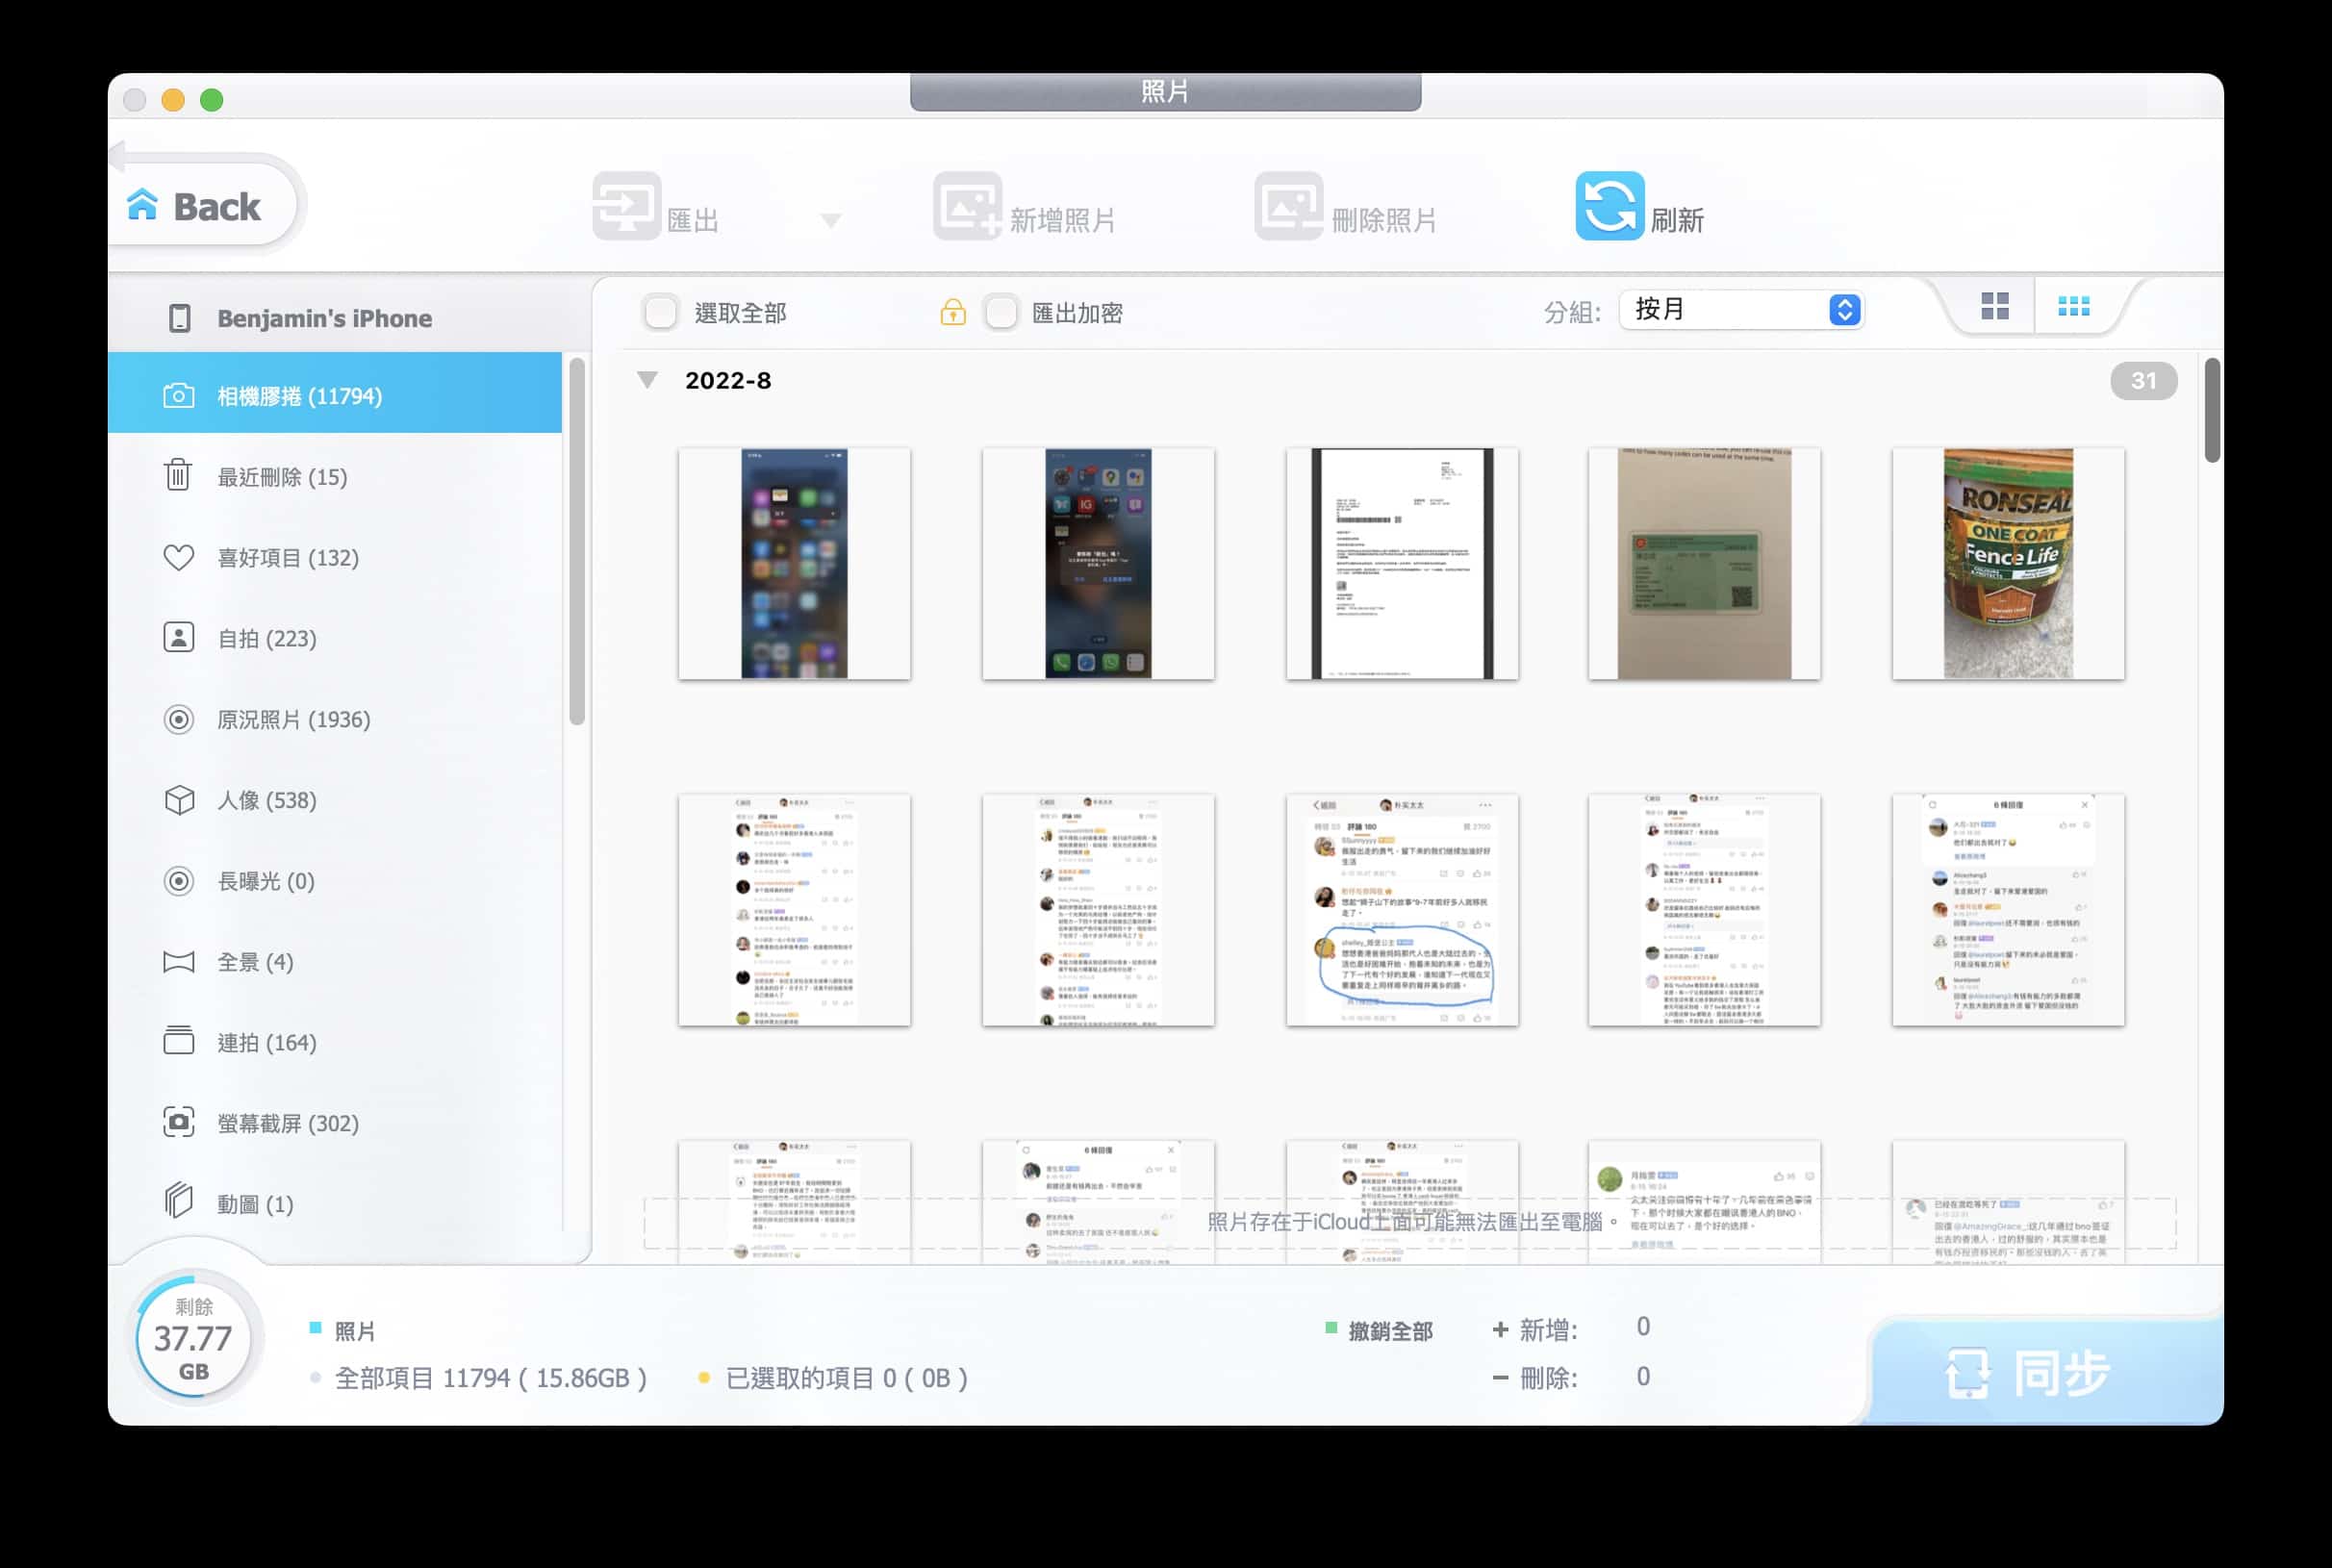Select the Ronseal Fence Life thumbnail

tap(2008, 564)
